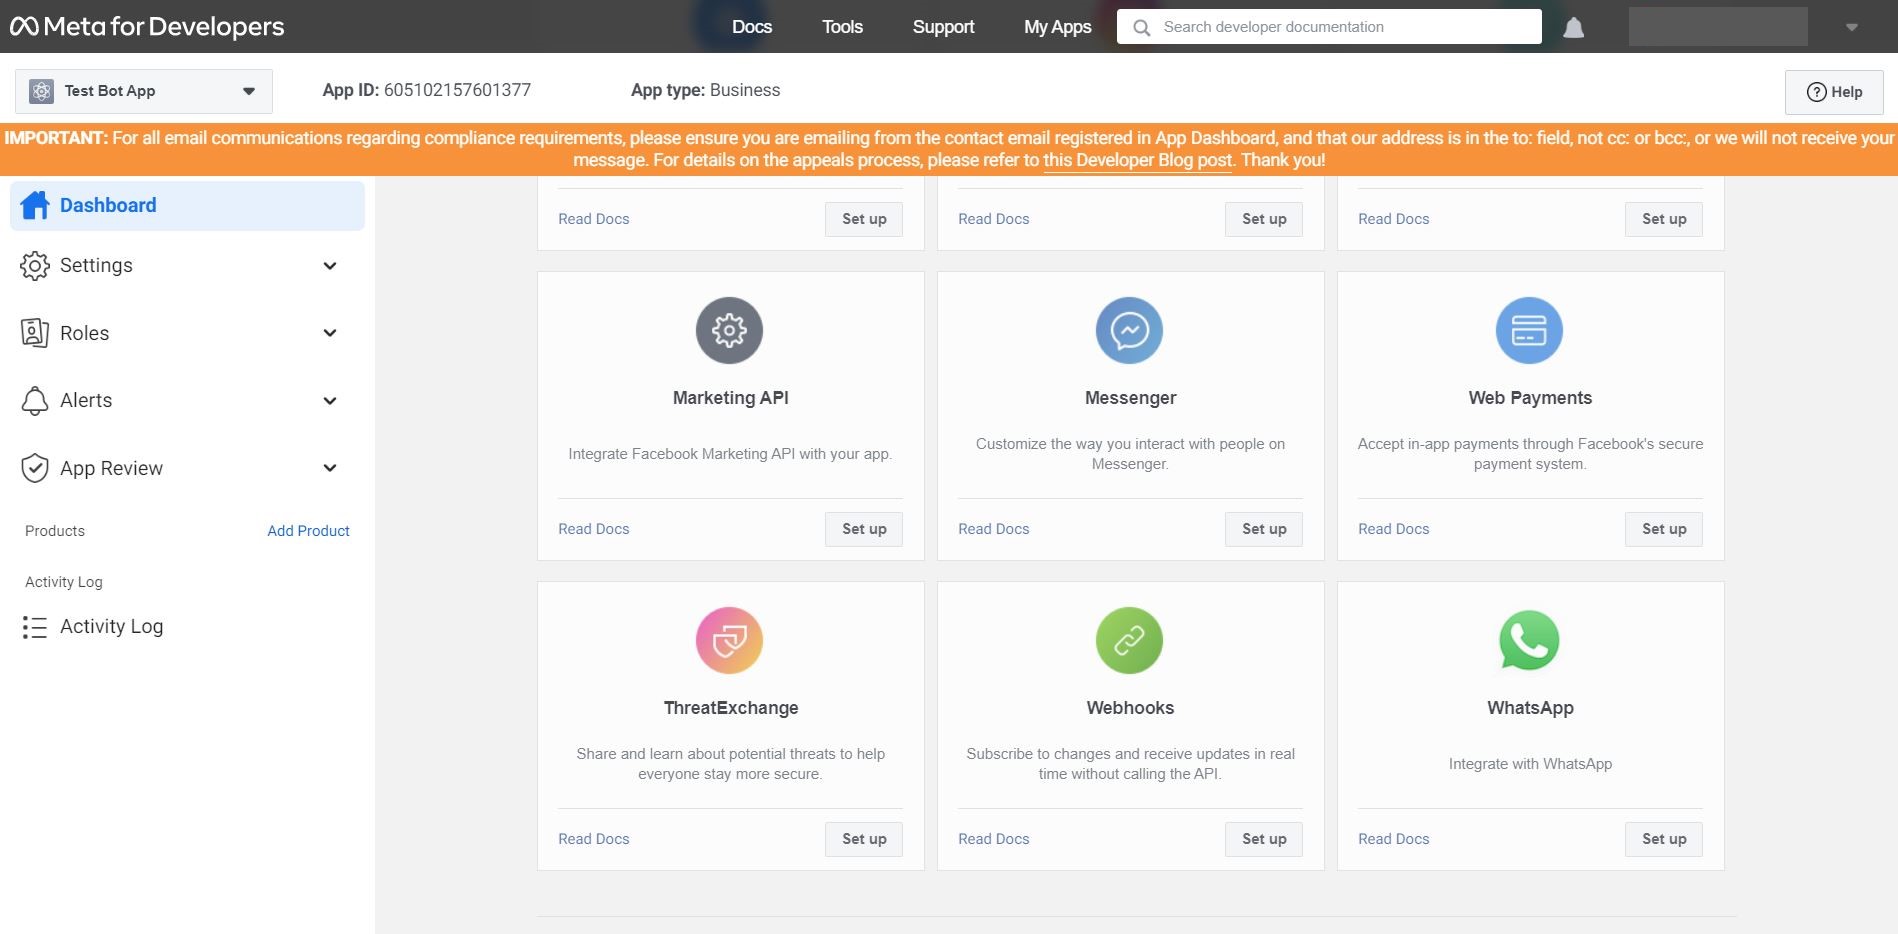Open Read Docs for WhatsApp
1898x934 pixels.
point(1394,839)
